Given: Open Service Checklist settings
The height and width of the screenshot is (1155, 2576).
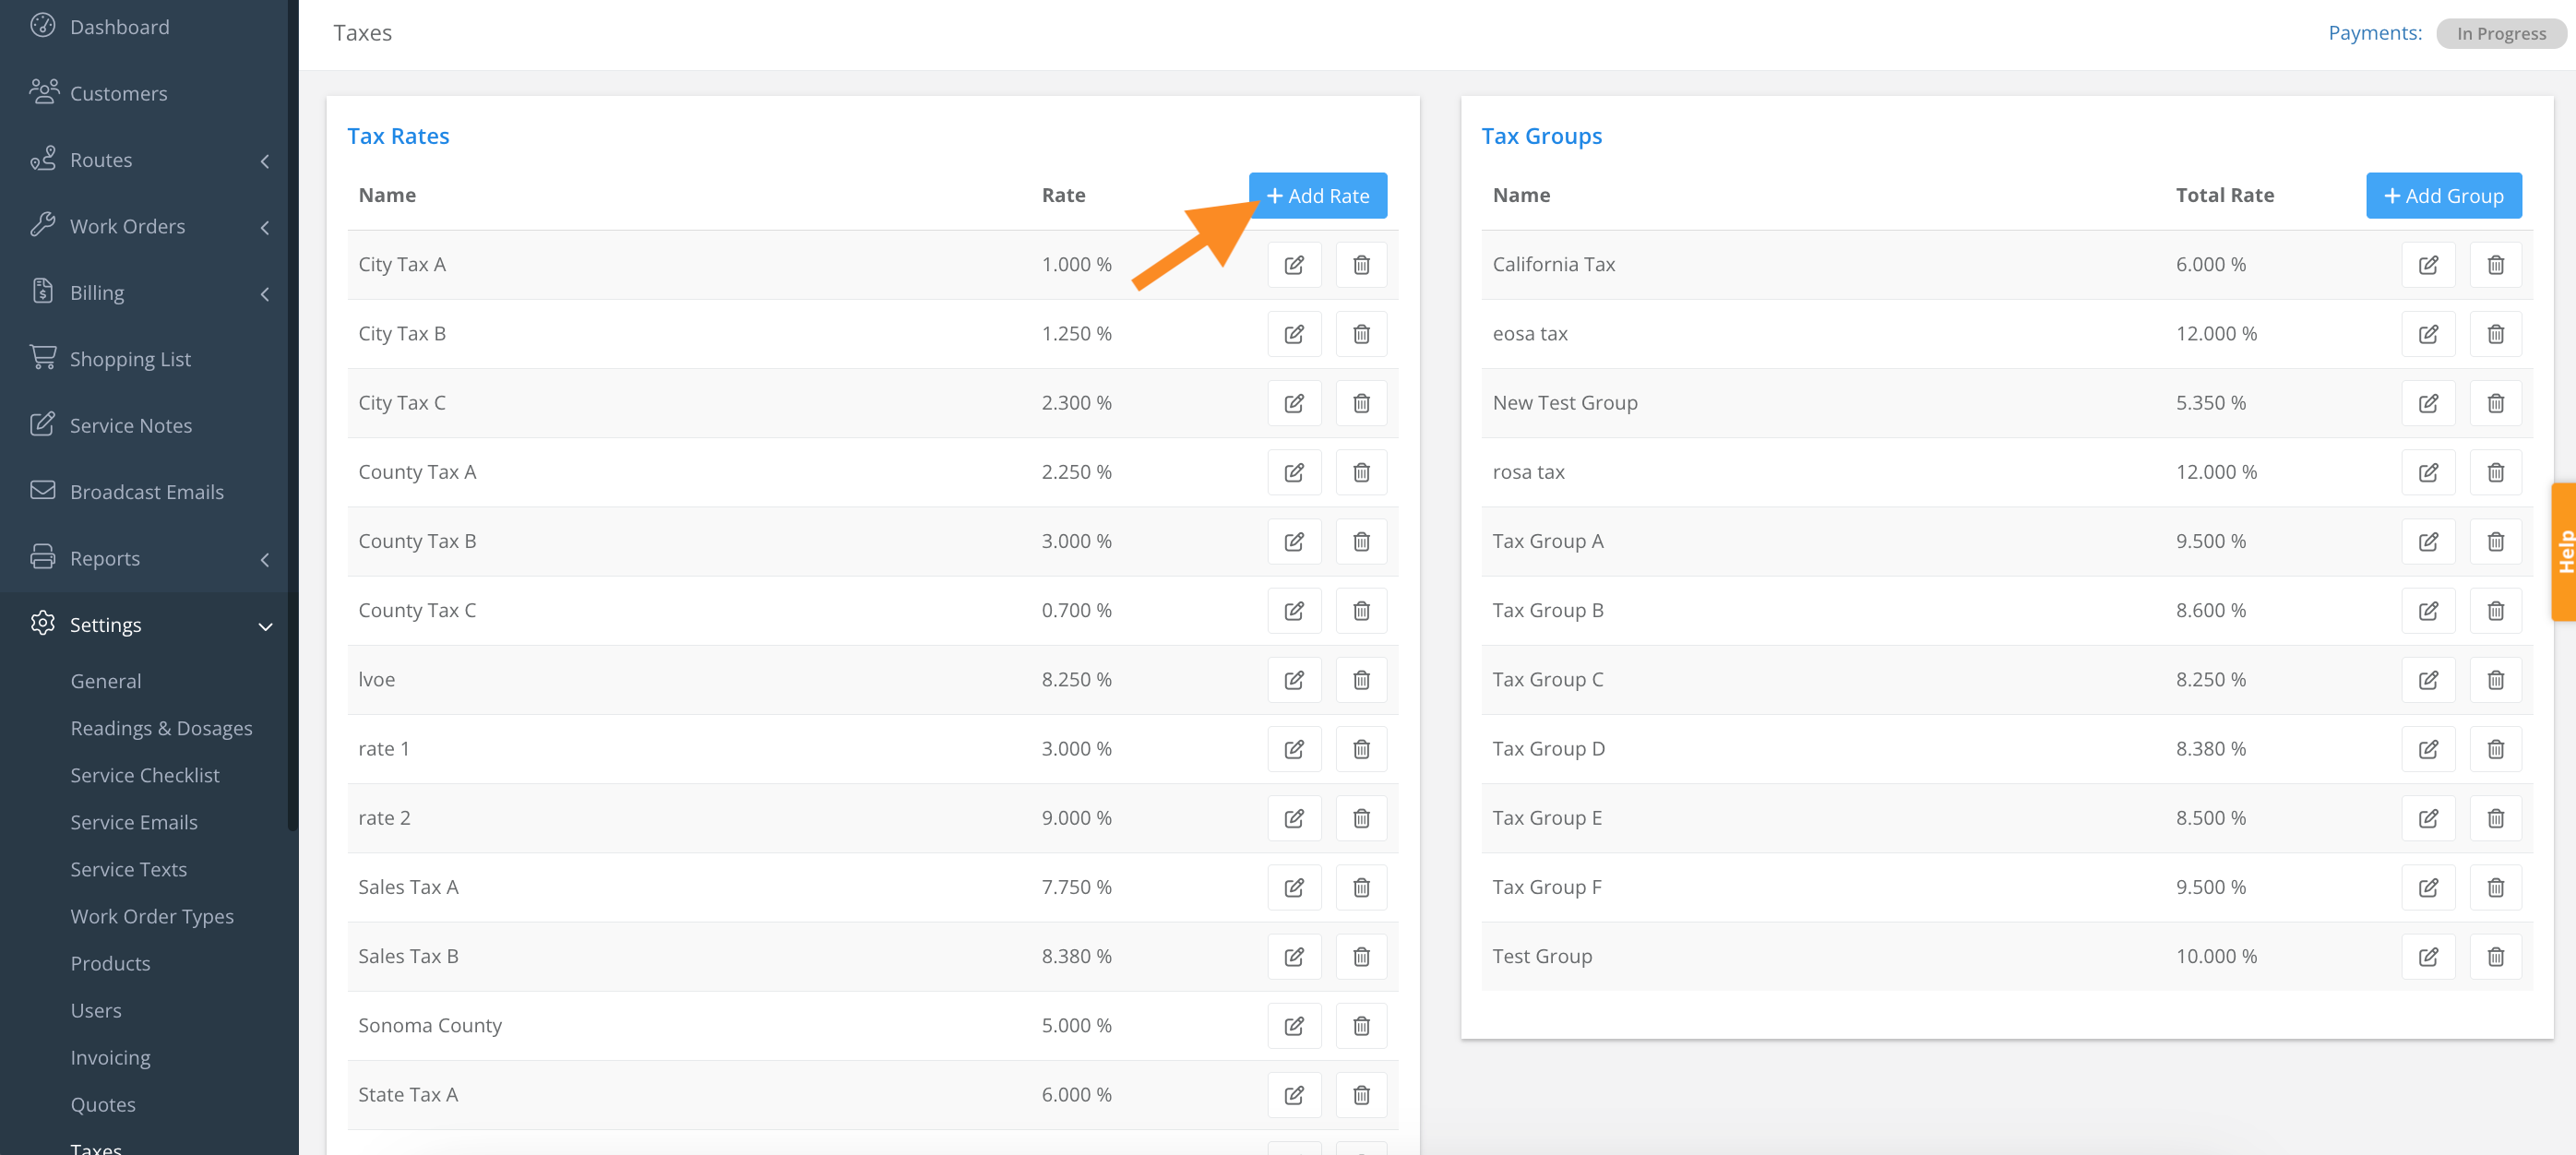Looking at the screenshot, I should [145, 775].
